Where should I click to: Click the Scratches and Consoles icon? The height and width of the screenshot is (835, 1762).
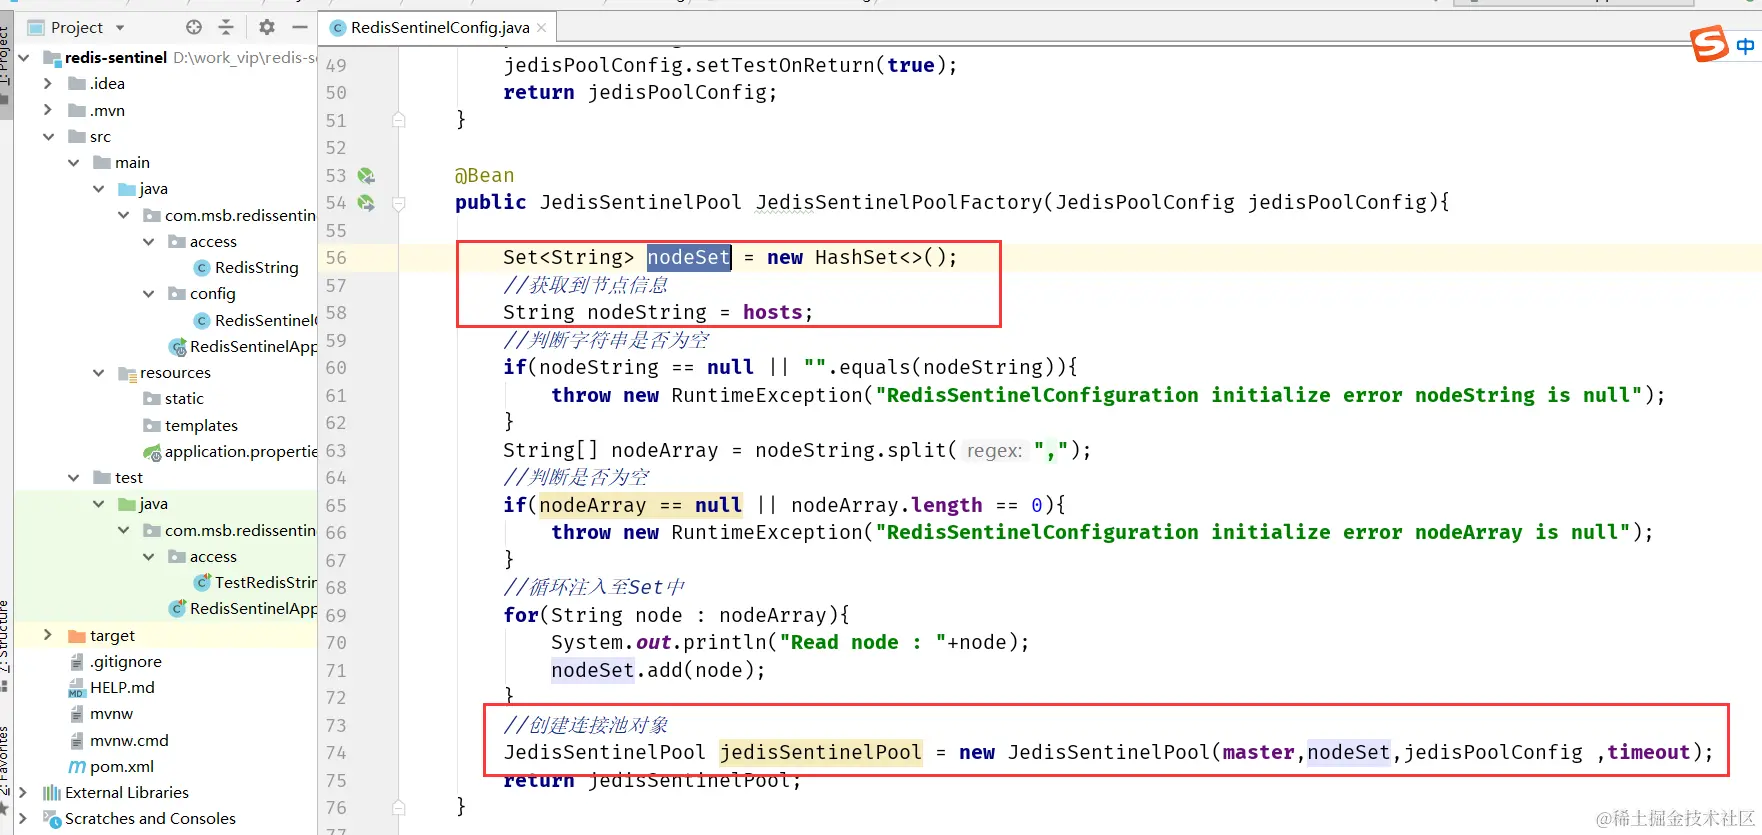[52, 819]
